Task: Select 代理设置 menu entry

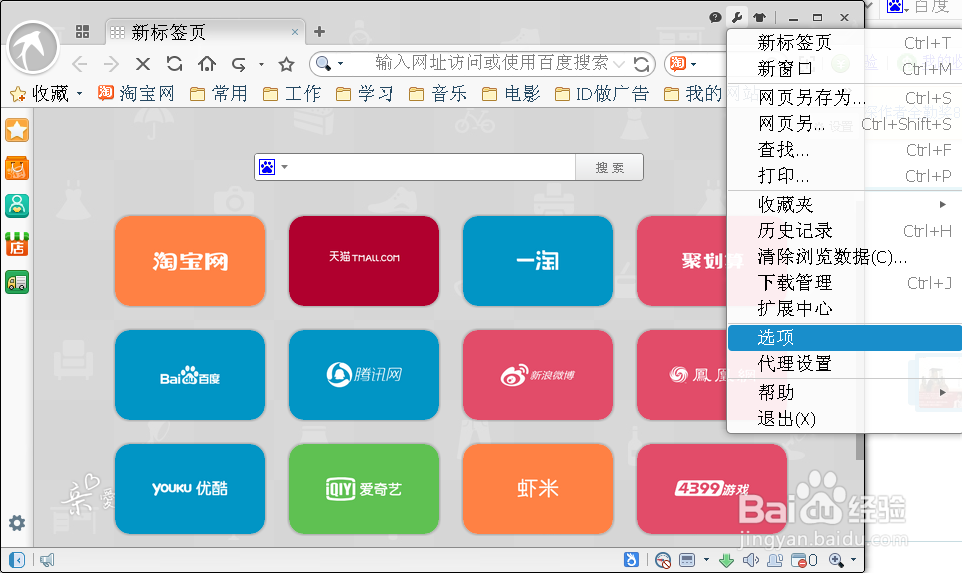Action: click(x=844, y=364)
